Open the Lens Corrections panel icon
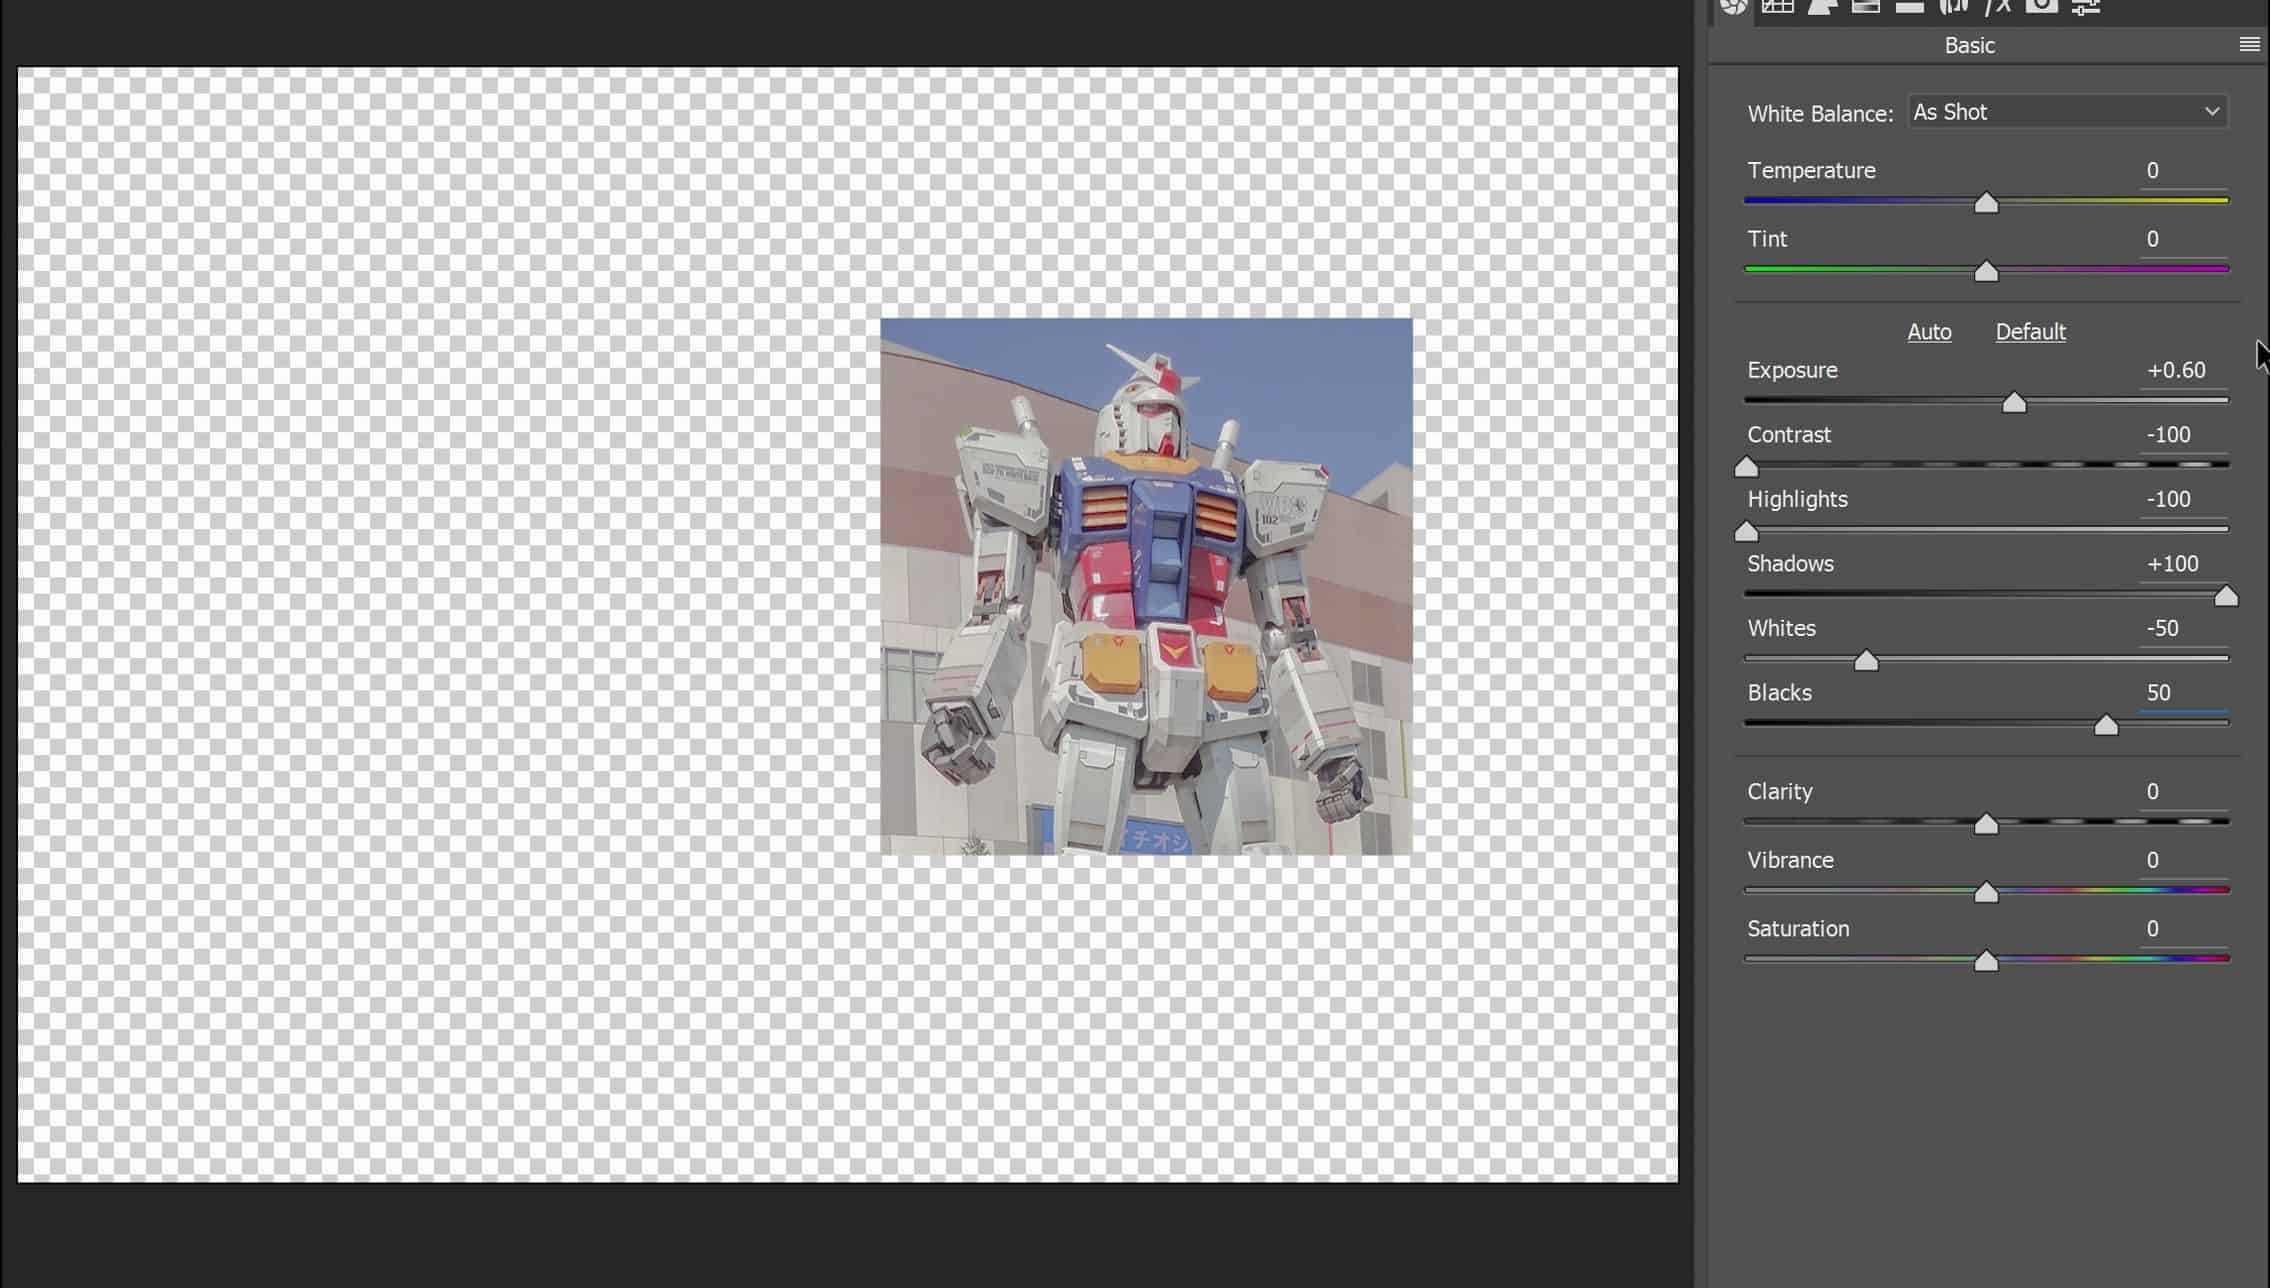2270x1288 pixels. coord(1954,6)
